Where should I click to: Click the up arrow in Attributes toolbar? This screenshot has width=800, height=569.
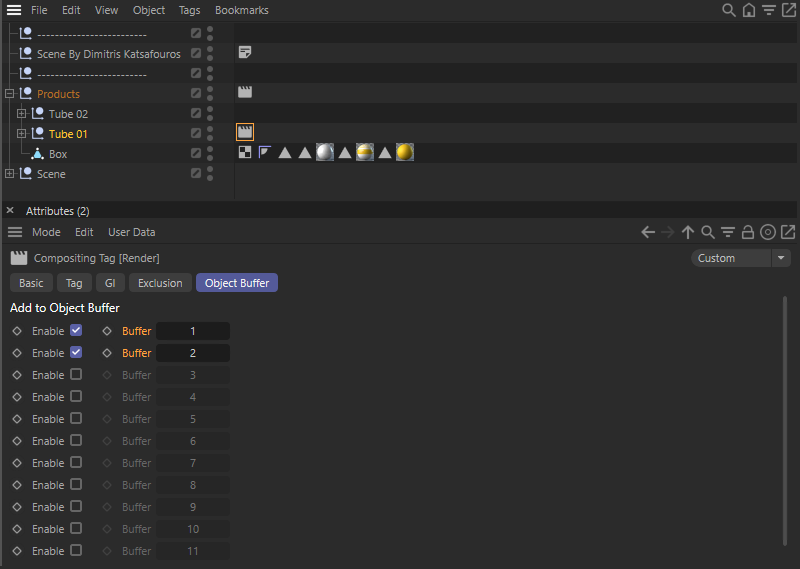coord(688,232)
